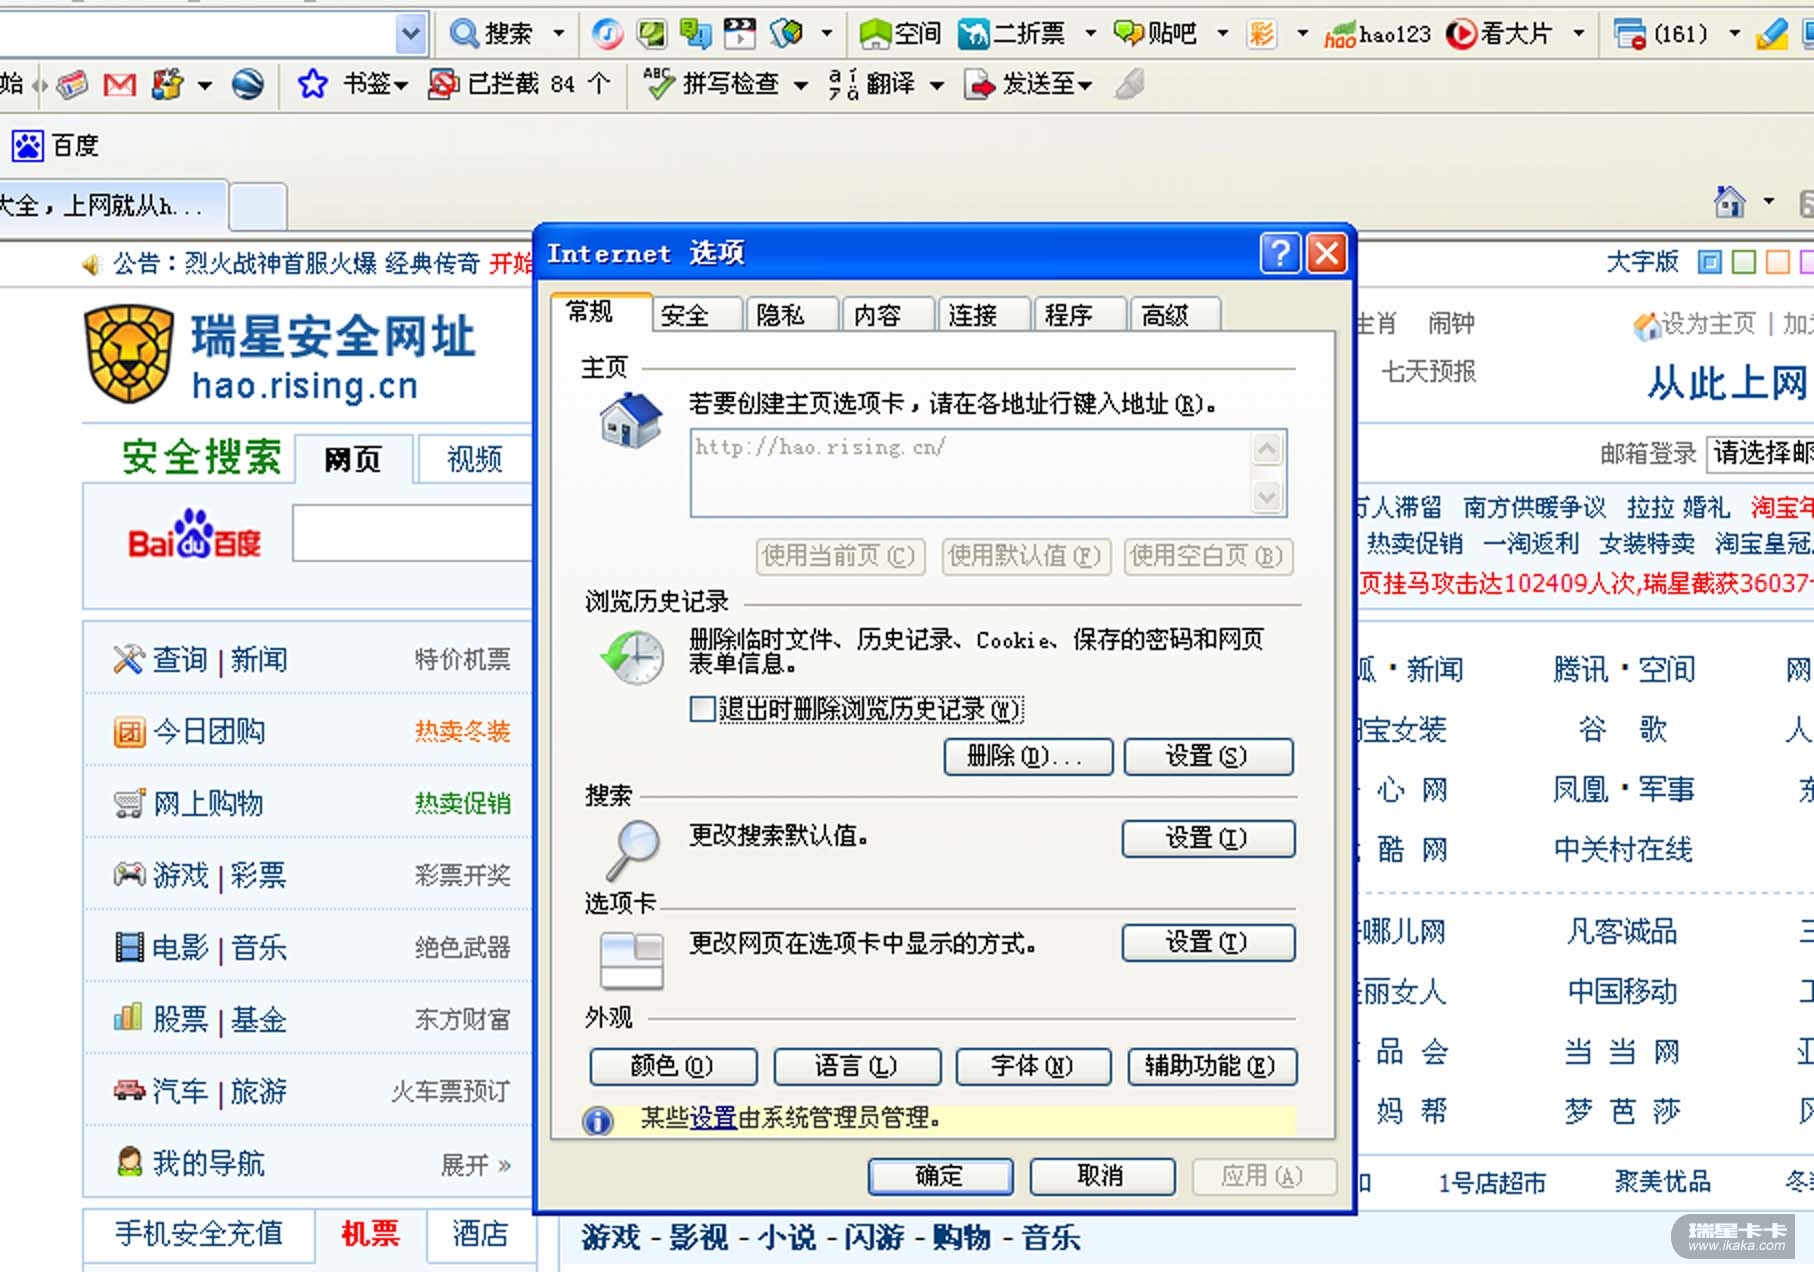Click the 取消 button
This screenshot has width=1814, height=1272.
point(1101,1176)
